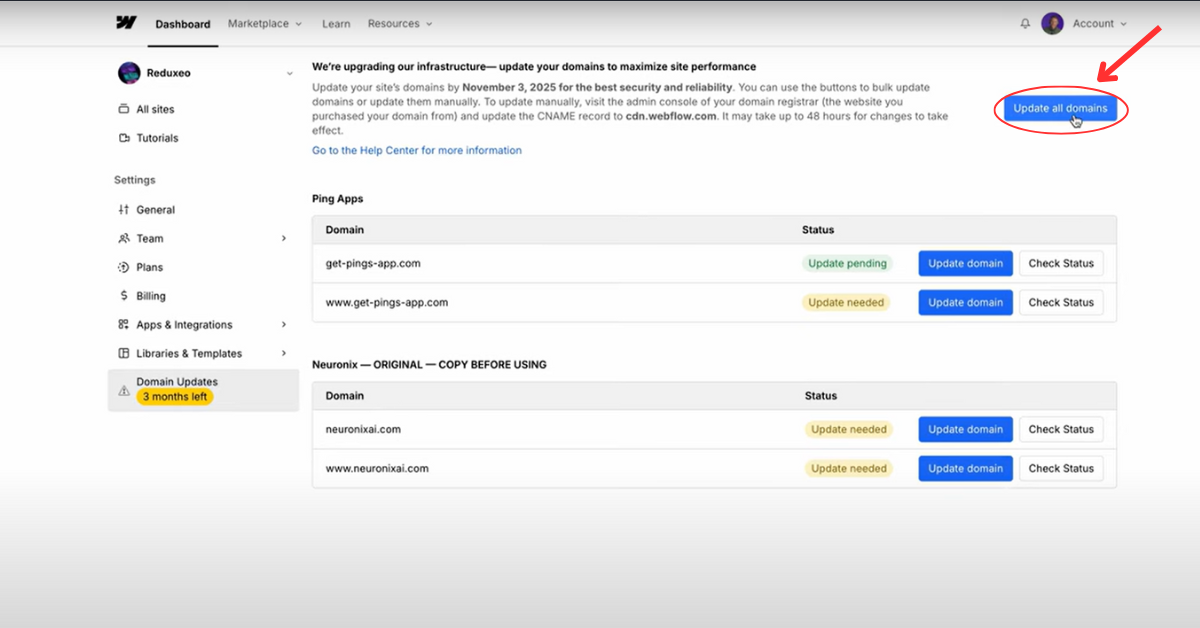Check Status for neuronixai.com

click(1061, 429)
